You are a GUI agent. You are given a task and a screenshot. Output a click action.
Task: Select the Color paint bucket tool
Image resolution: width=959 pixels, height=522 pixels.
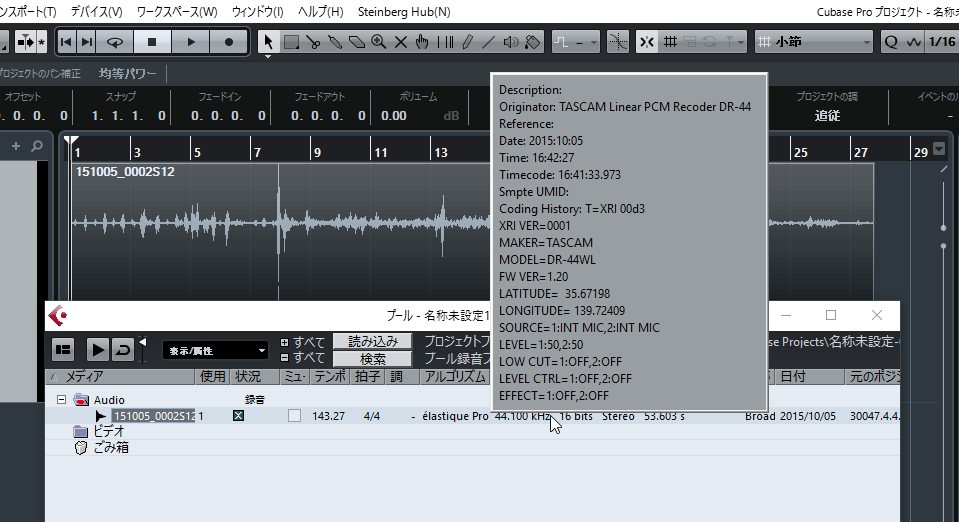click(533, 42)
